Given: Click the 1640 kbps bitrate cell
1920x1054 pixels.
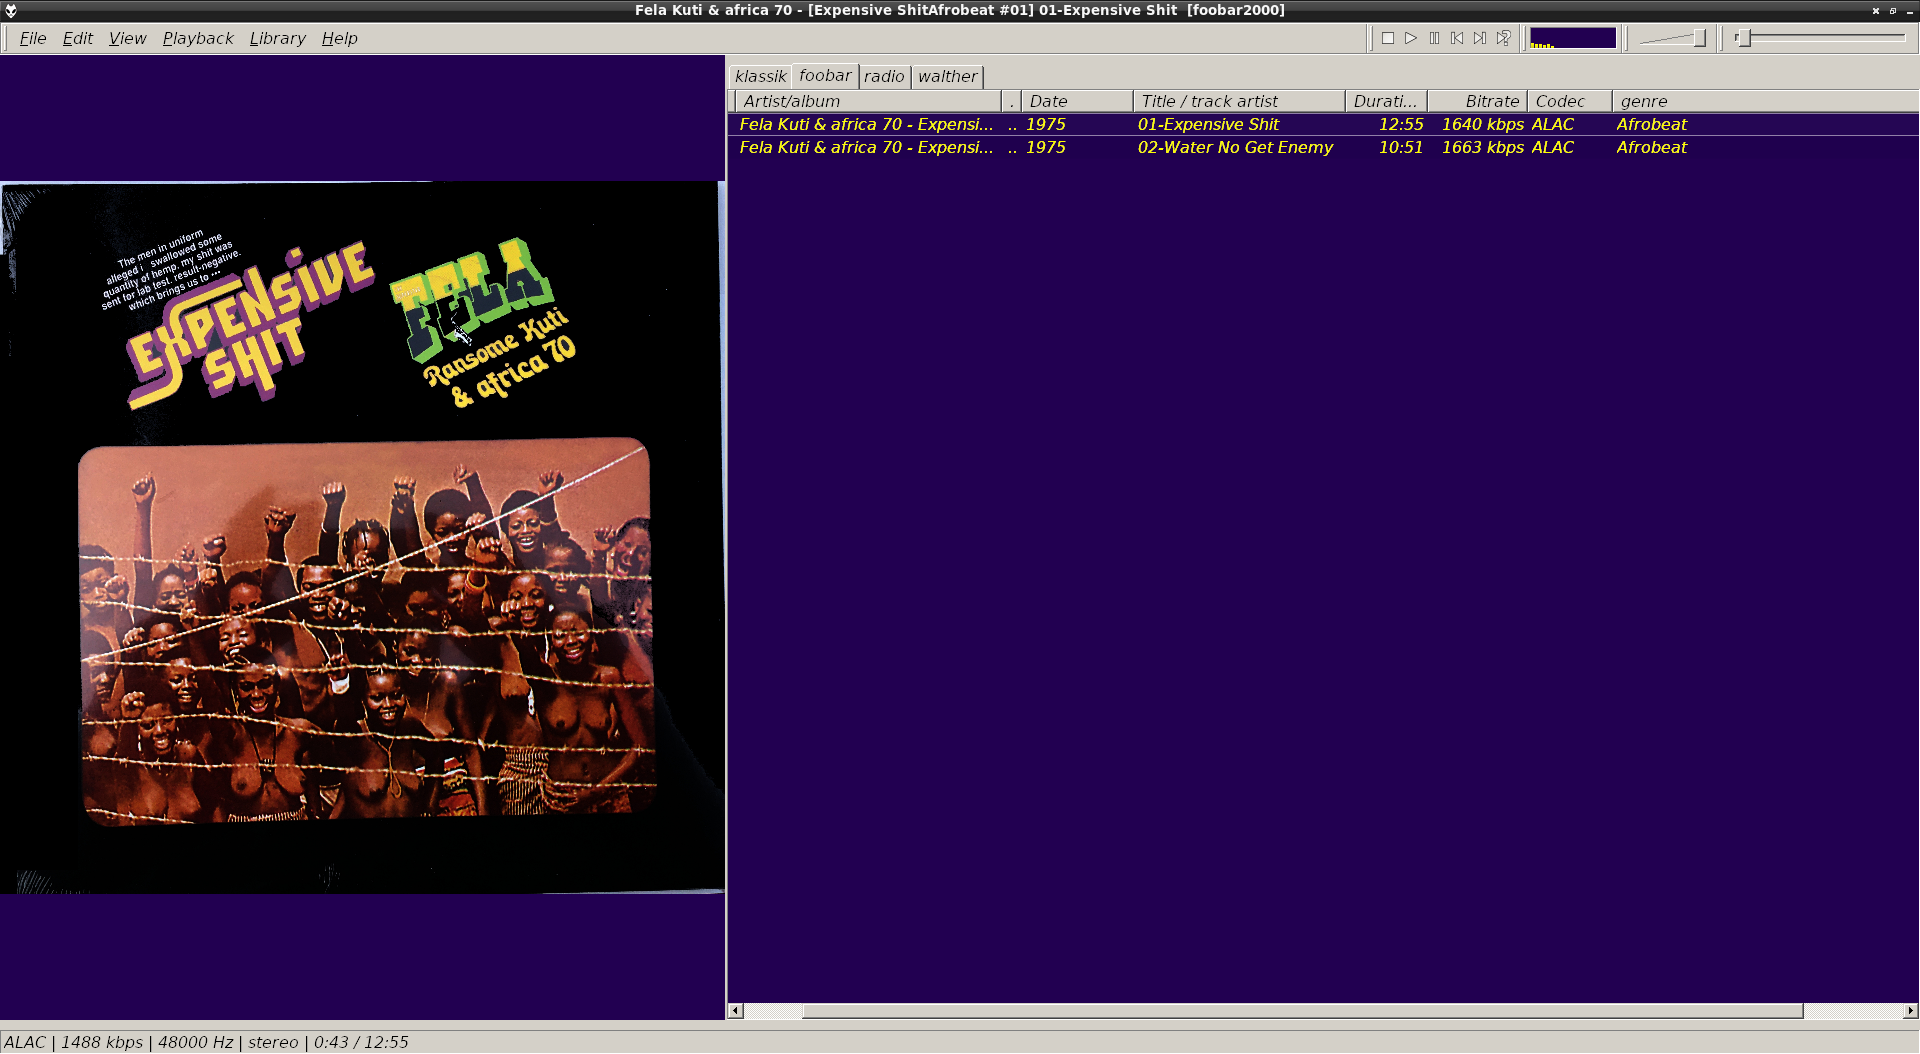Looking at the screenshot, I should (x=1483, y=124).
